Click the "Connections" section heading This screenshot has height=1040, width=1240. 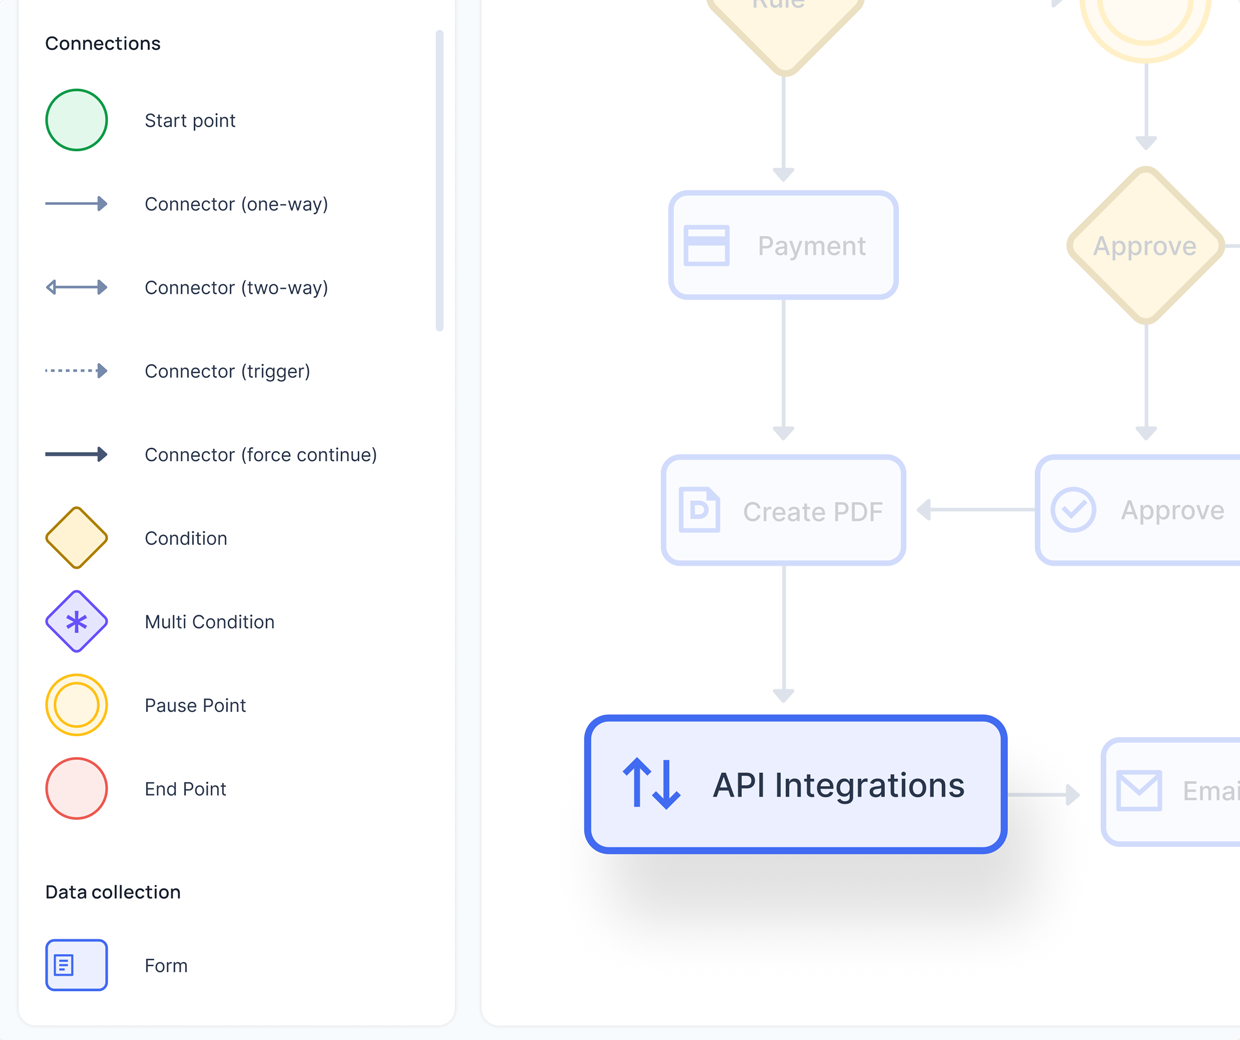click(103, 43)
